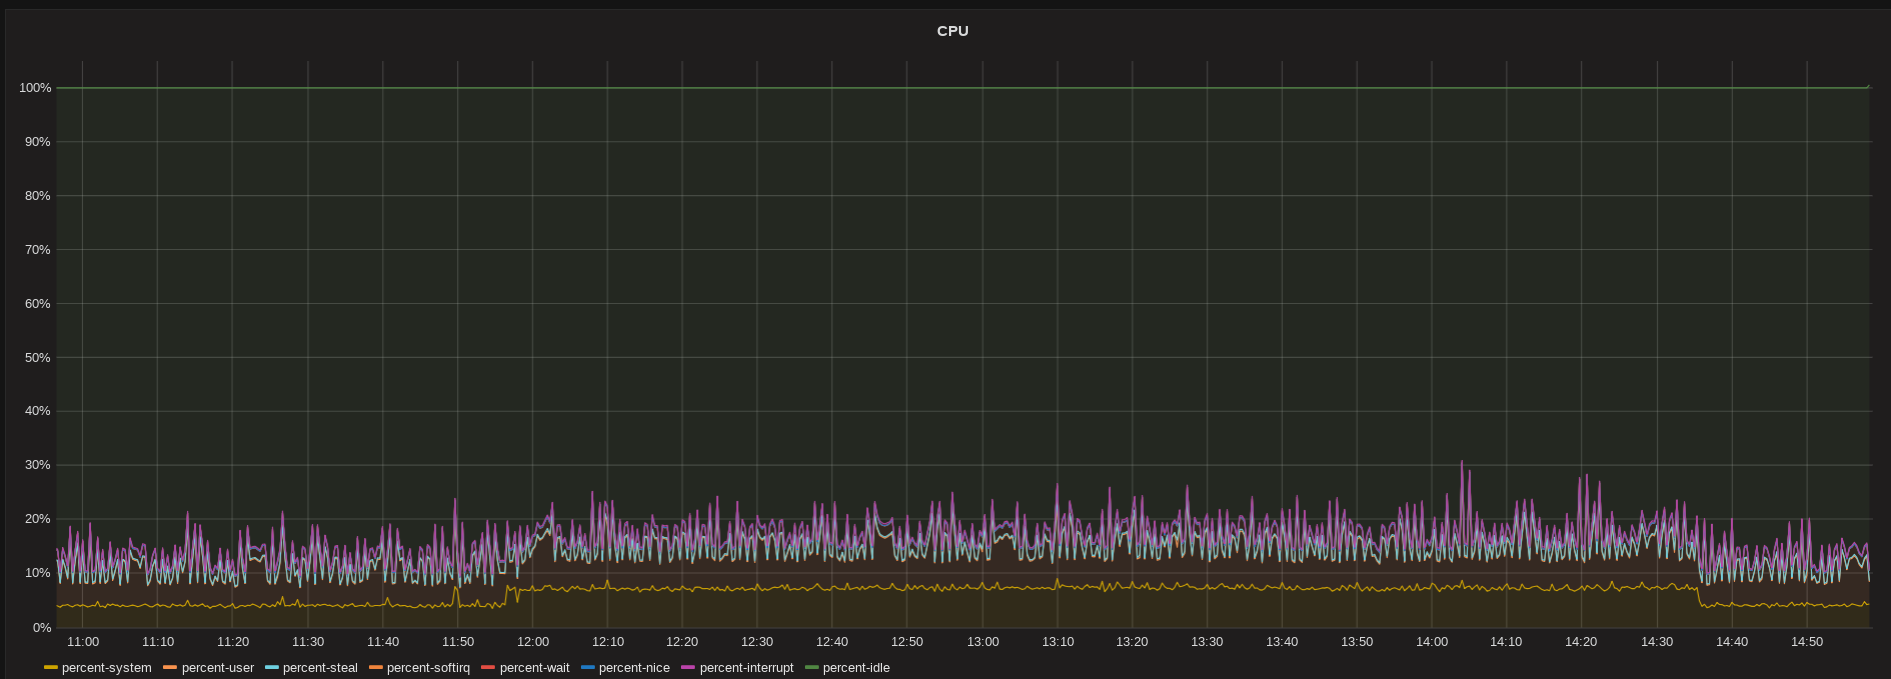Open the cyan percent-steal color swatch
This screenshot has height=679, width=1891.
(x=272, y=668)
